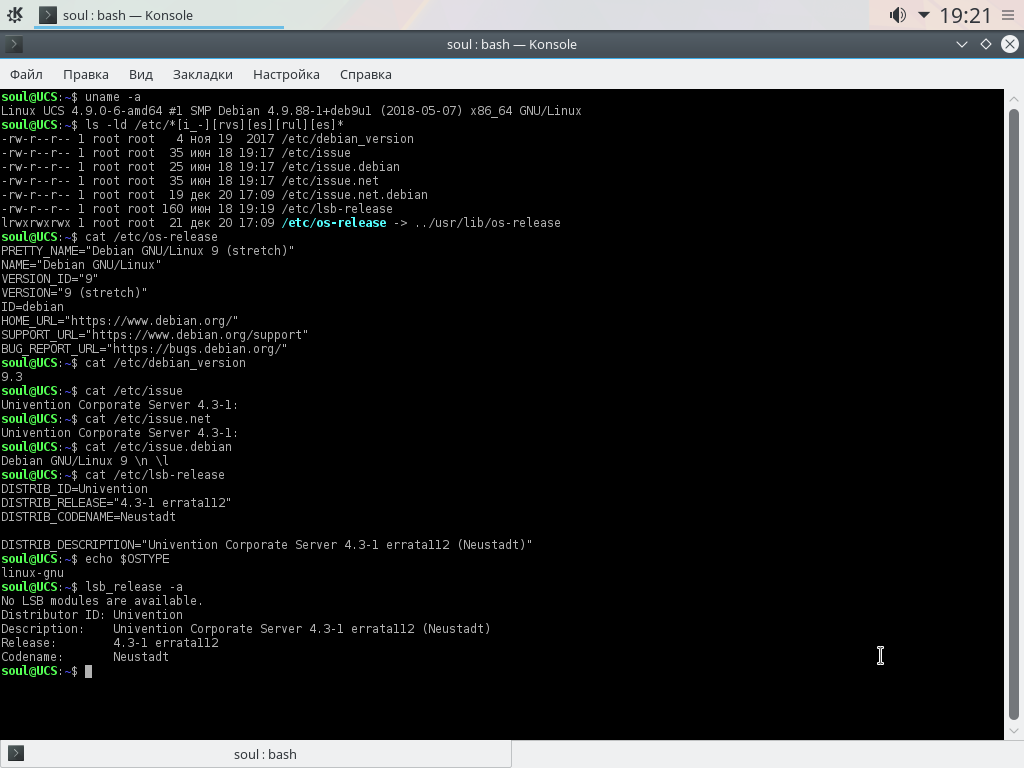The image size is (1024, 768).
Task: Click the 'DISTRIB_ID=Univention' line
Action: pos(74,488)
